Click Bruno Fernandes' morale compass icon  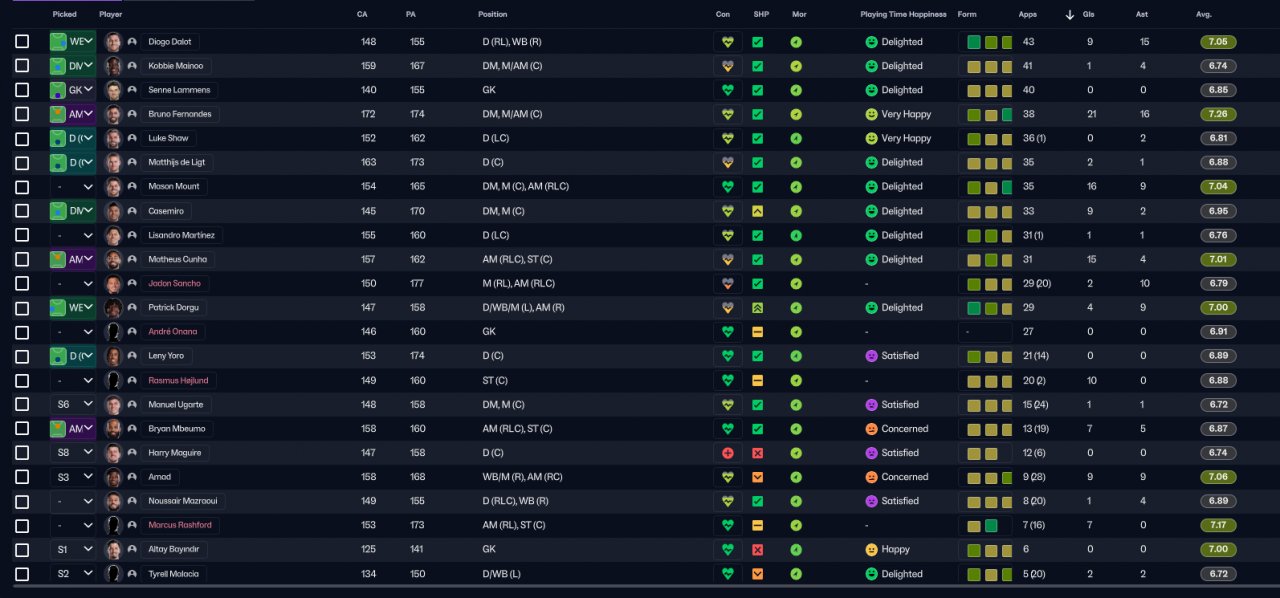pyautogui.click(x=796, y=114)
